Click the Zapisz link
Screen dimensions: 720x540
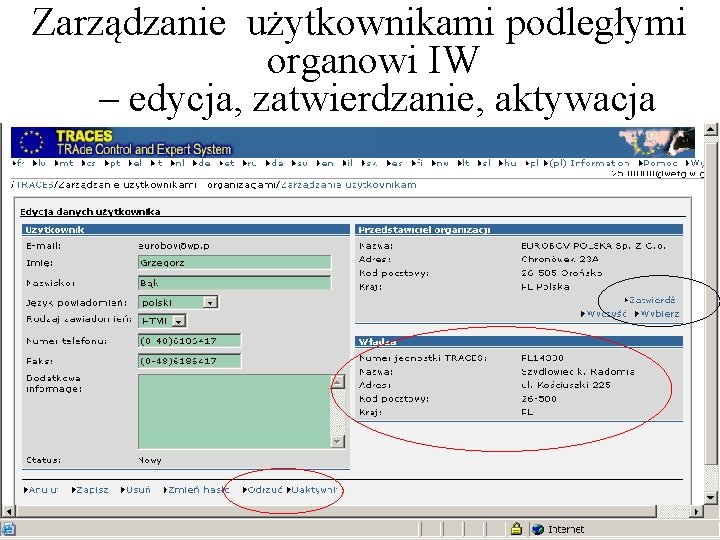pyautogui.click(x=90, y=490)
